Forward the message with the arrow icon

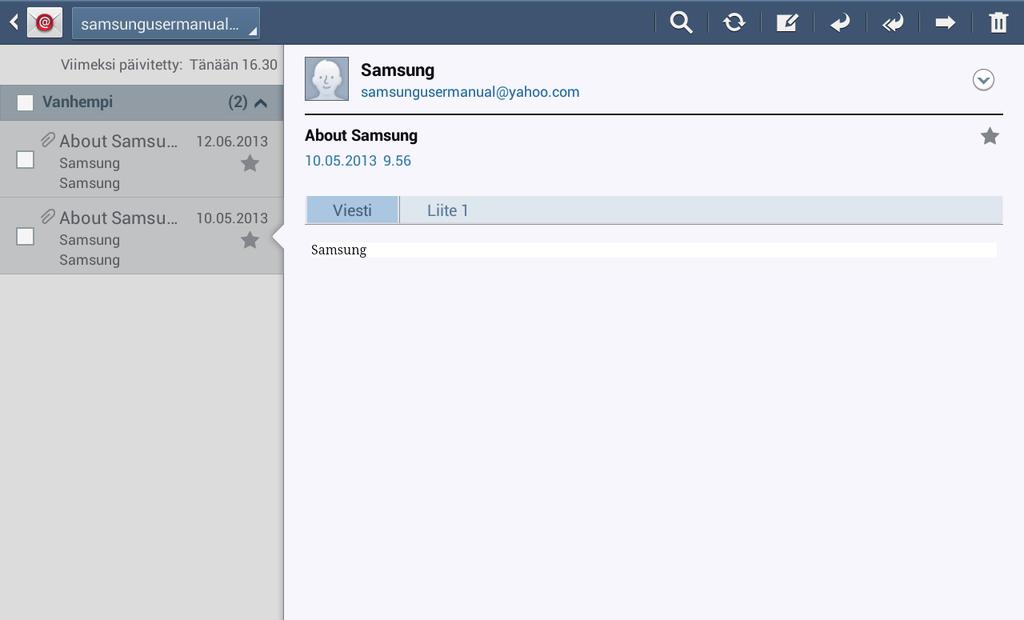(x=945, y=23)
